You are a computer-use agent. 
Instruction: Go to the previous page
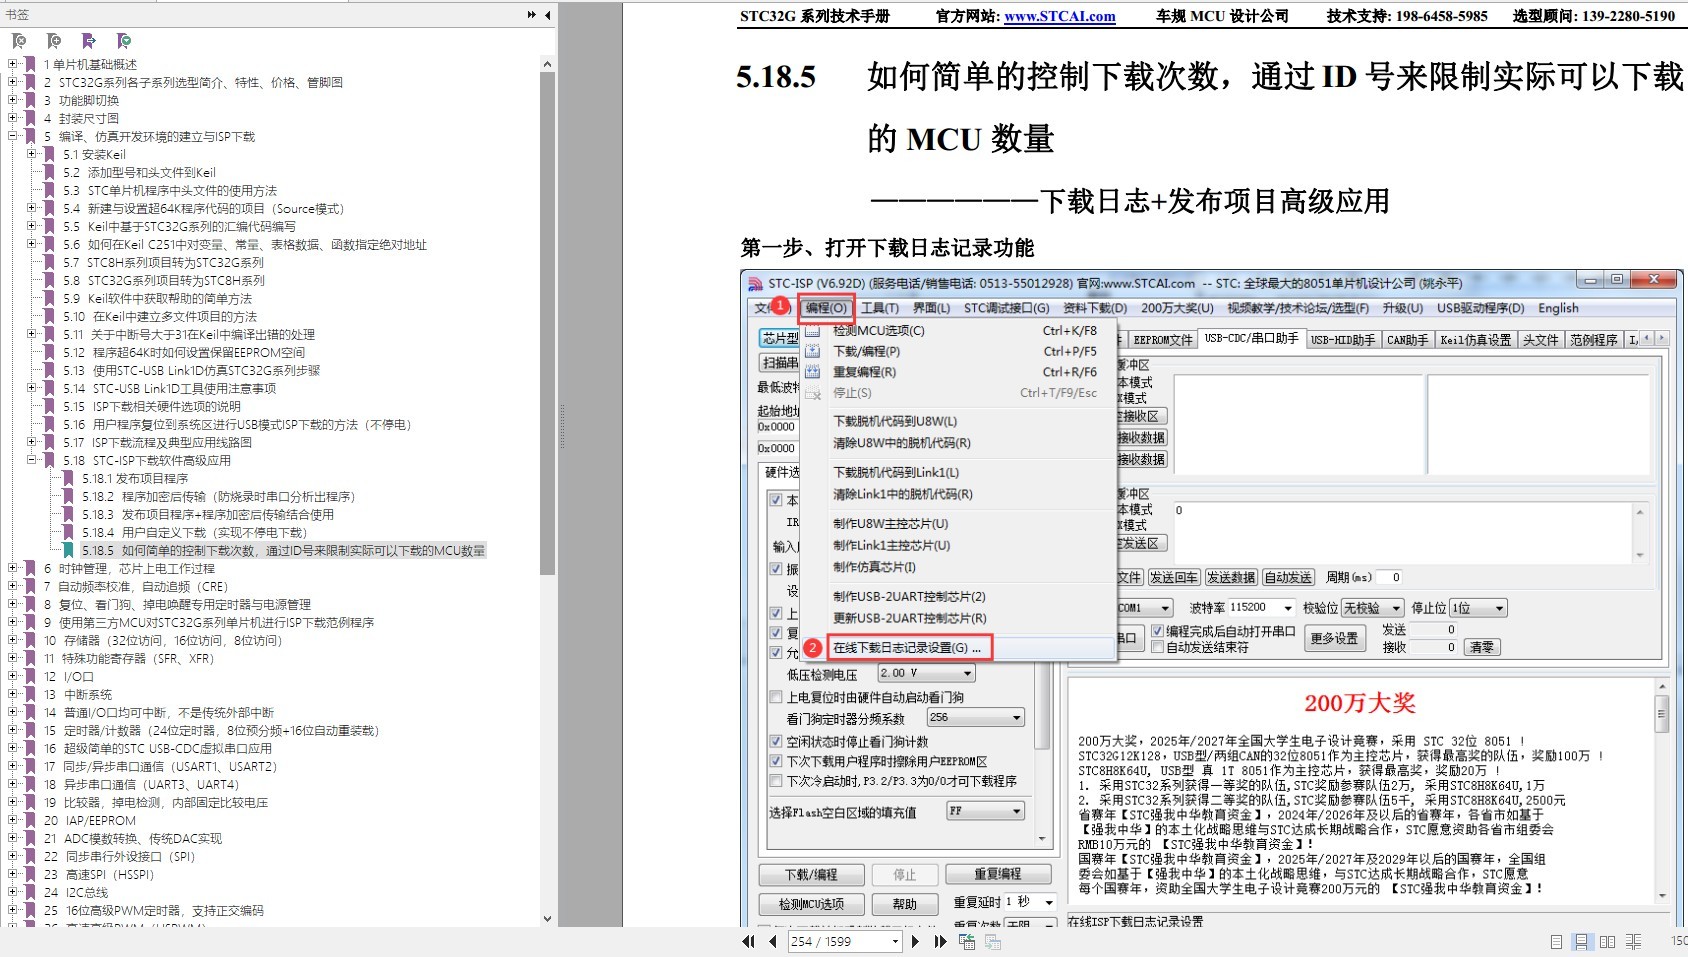772,941
